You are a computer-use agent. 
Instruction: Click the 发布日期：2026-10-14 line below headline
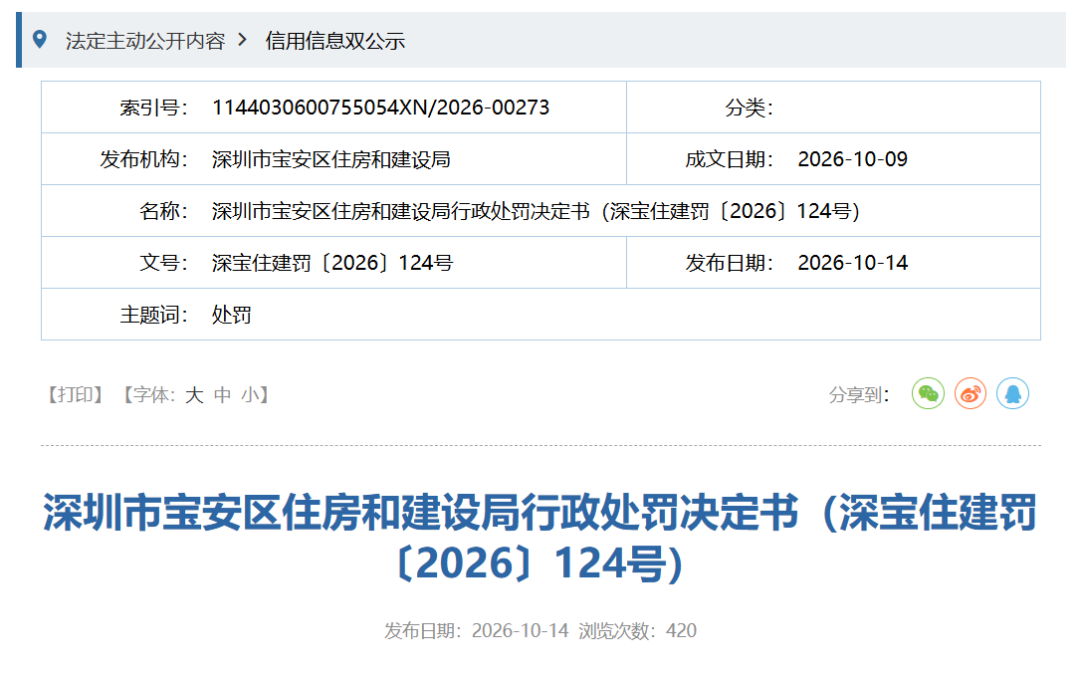point(477,630)
